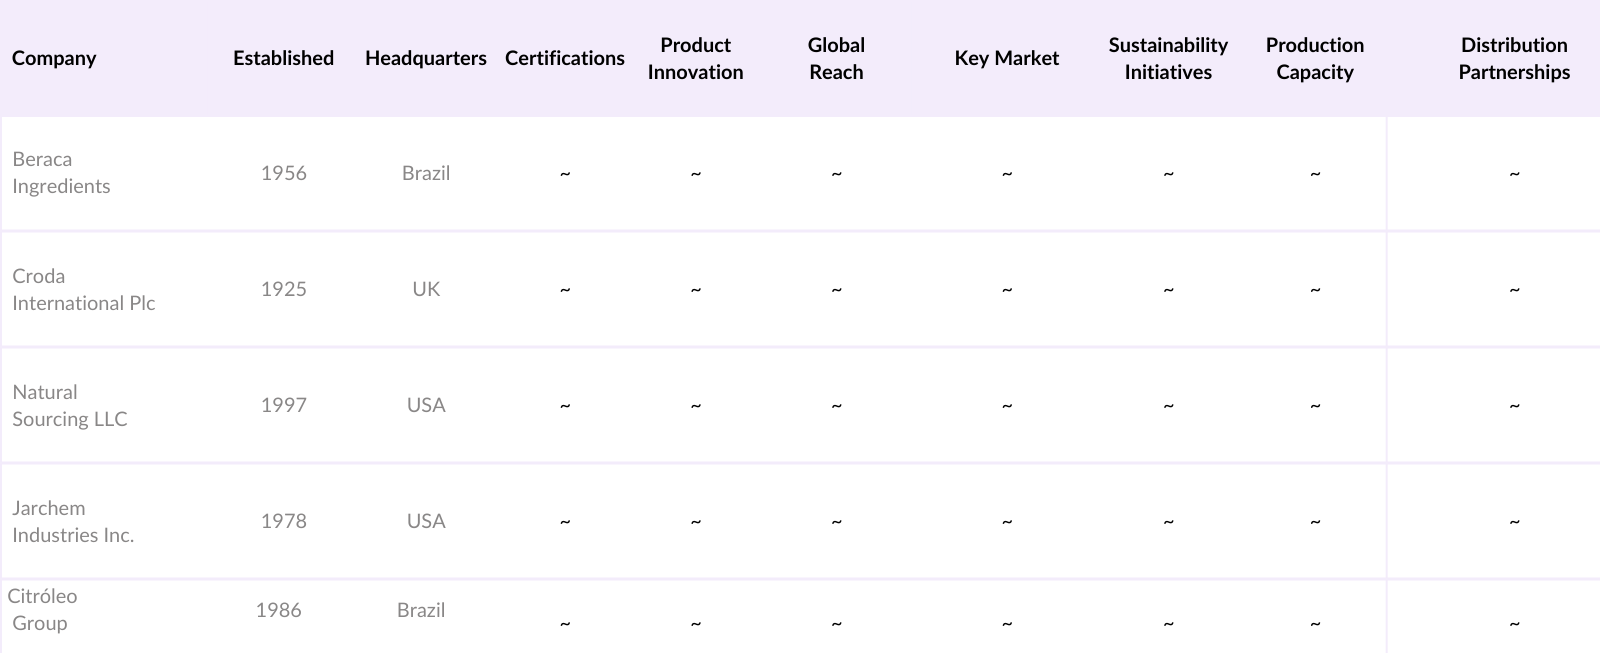Screen dimensions: 1600x653
Task: Click the Company column header
Action: point(54,58)
